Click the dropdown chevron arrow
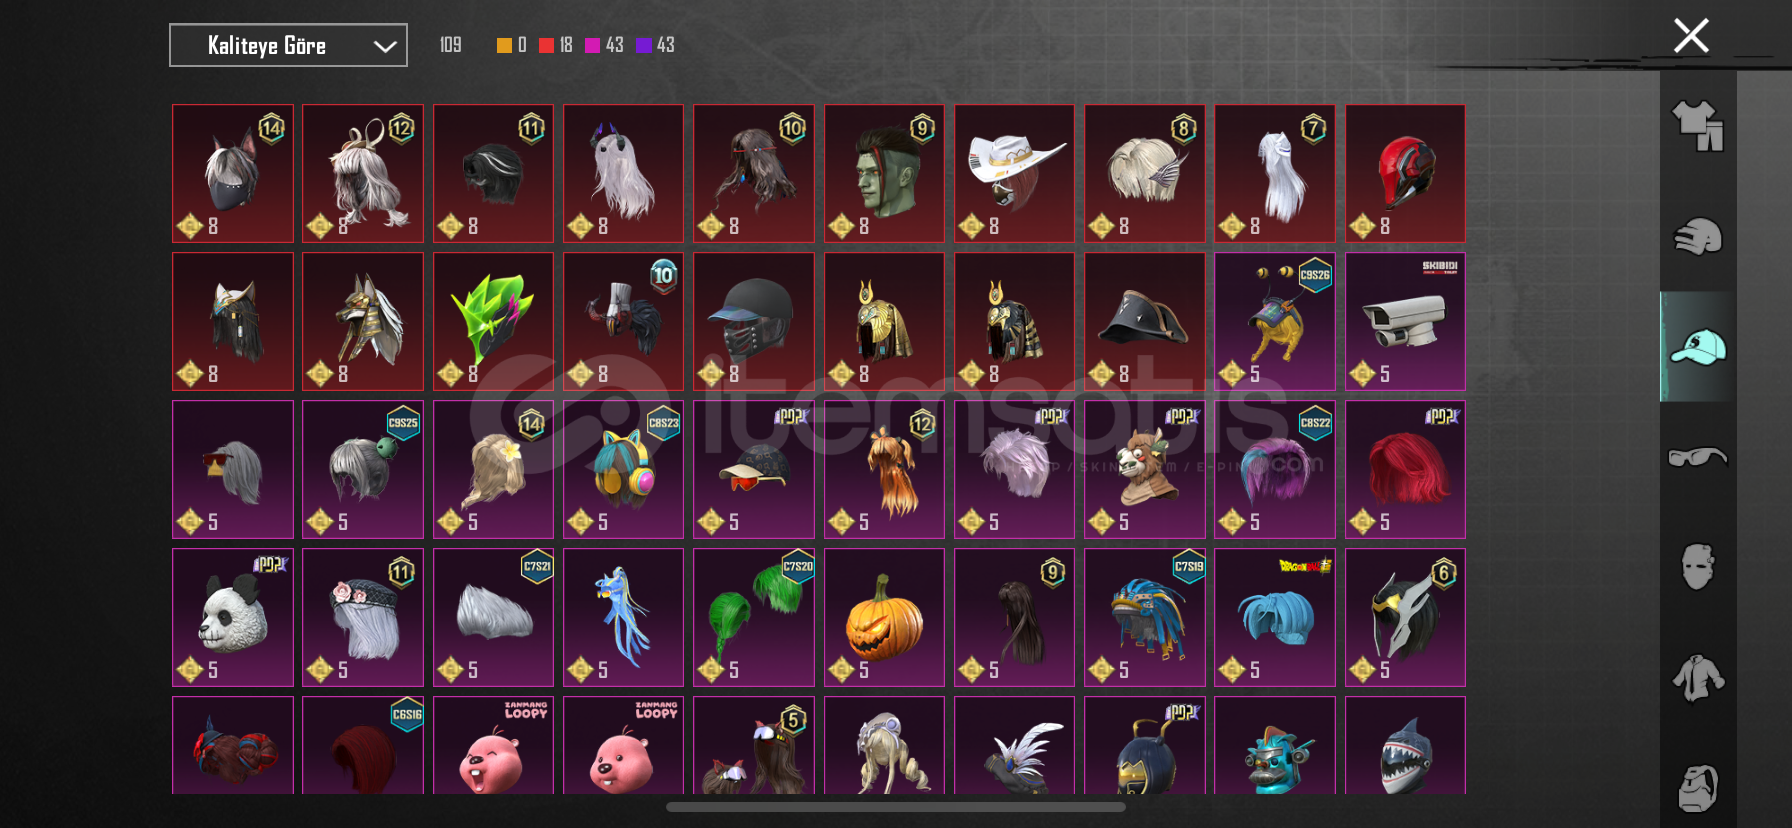 point(385,46)
